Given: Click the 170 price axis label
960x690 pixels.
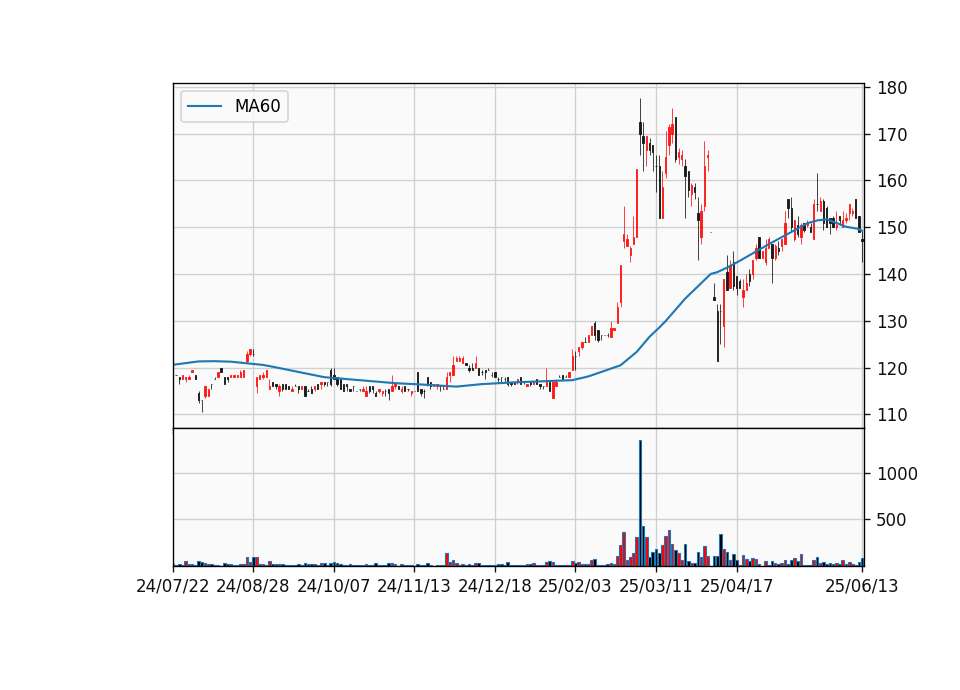Looking at the screenshot, I should [x=892, y=135].
